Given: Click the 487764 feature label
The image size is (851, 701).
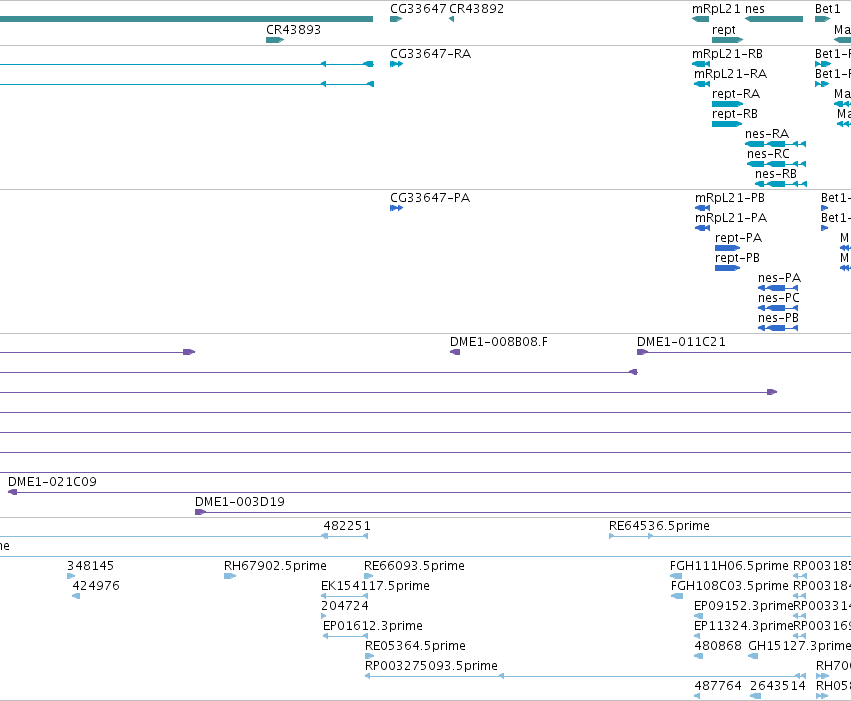Looking at the screenshot, I should point(718,686).
